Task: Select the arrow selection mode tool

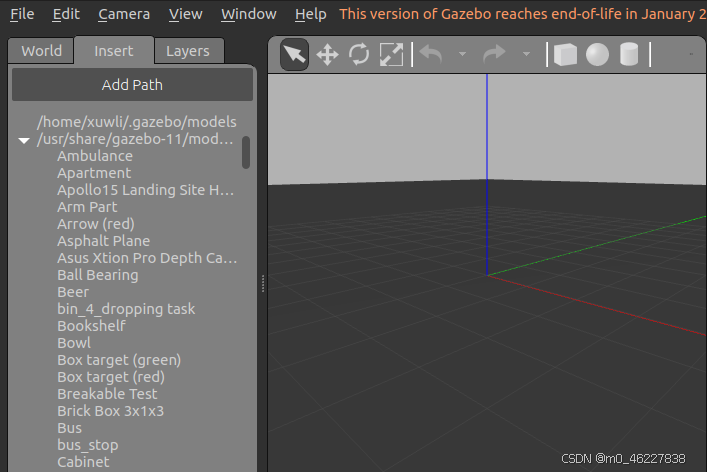Action: click(294, 54)
